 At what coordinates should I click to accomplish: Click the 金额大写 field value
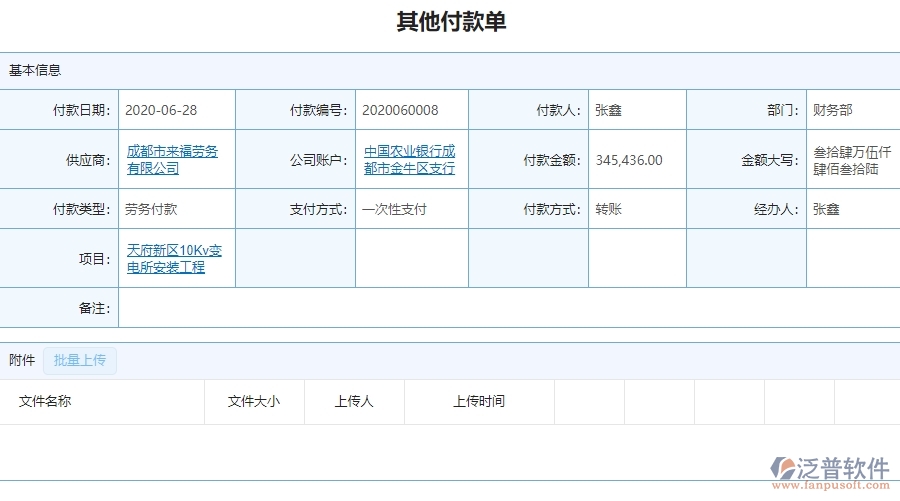point(853,160)
